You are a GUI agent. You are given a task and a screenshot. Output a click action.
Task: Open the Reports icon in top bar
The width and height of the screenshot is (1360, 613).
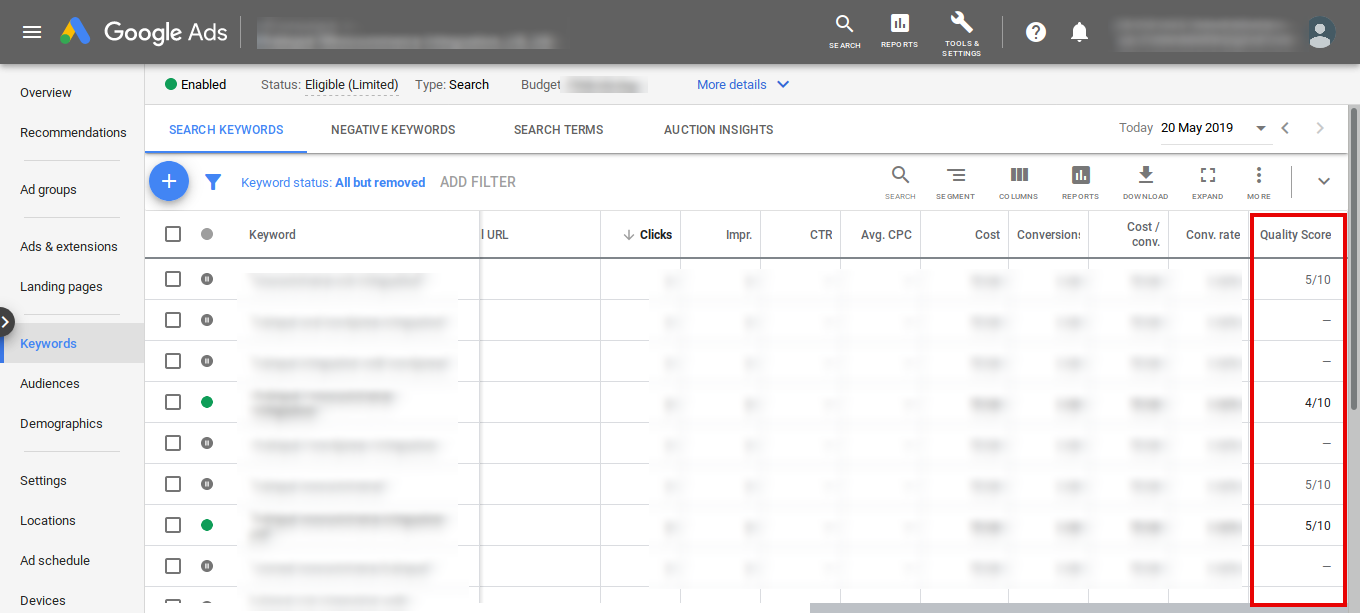pyautogui.click(x=898, y=32)
